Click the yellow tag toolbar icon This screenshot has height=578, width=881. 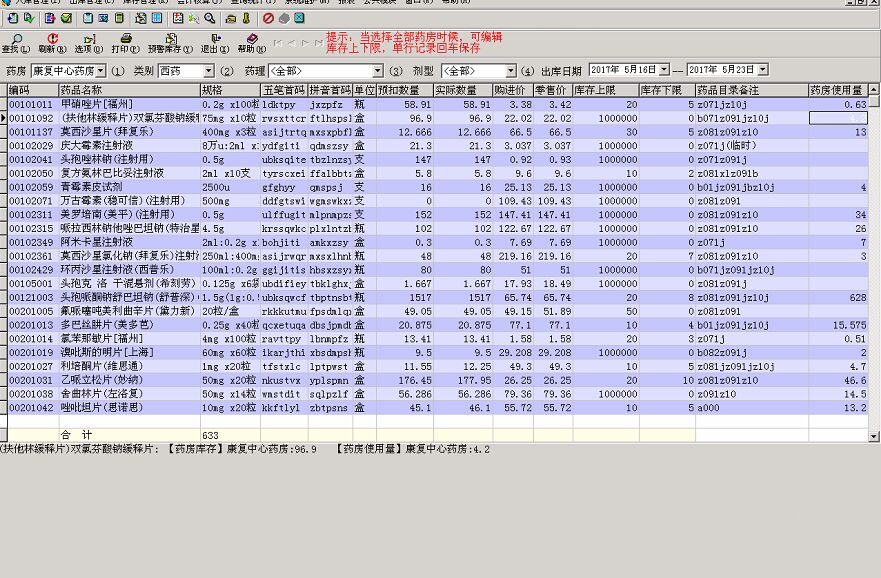click(231, 19)
